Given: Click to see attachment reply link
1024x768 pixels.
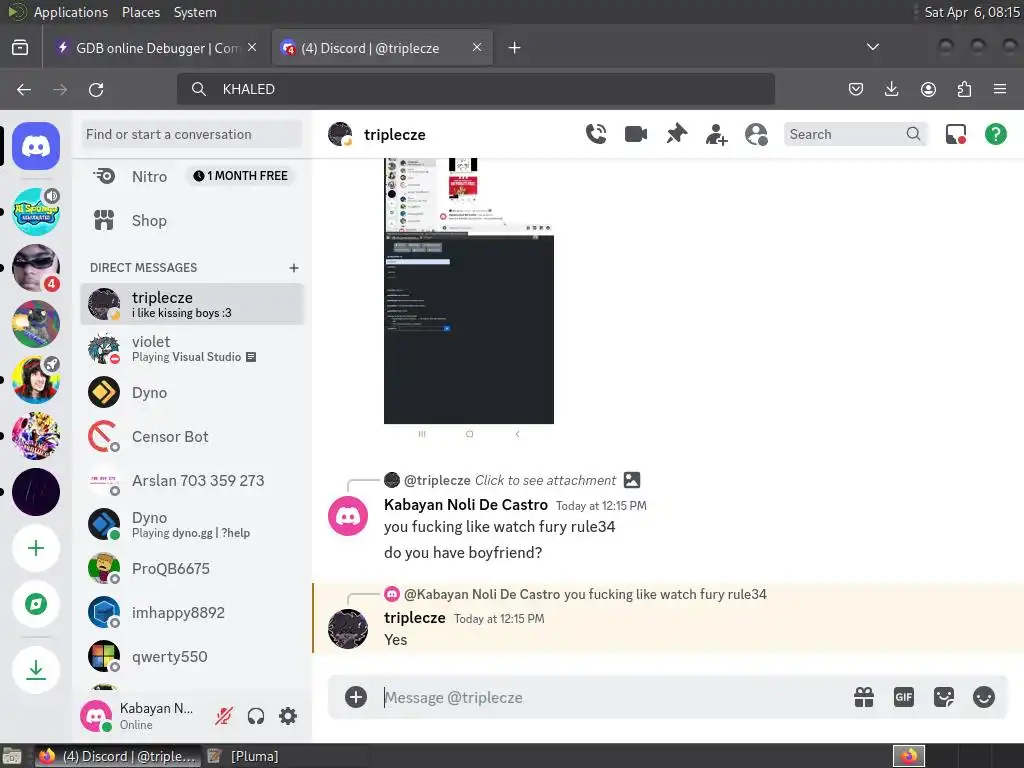Looking at the screenshot, I should coord(545,481).
